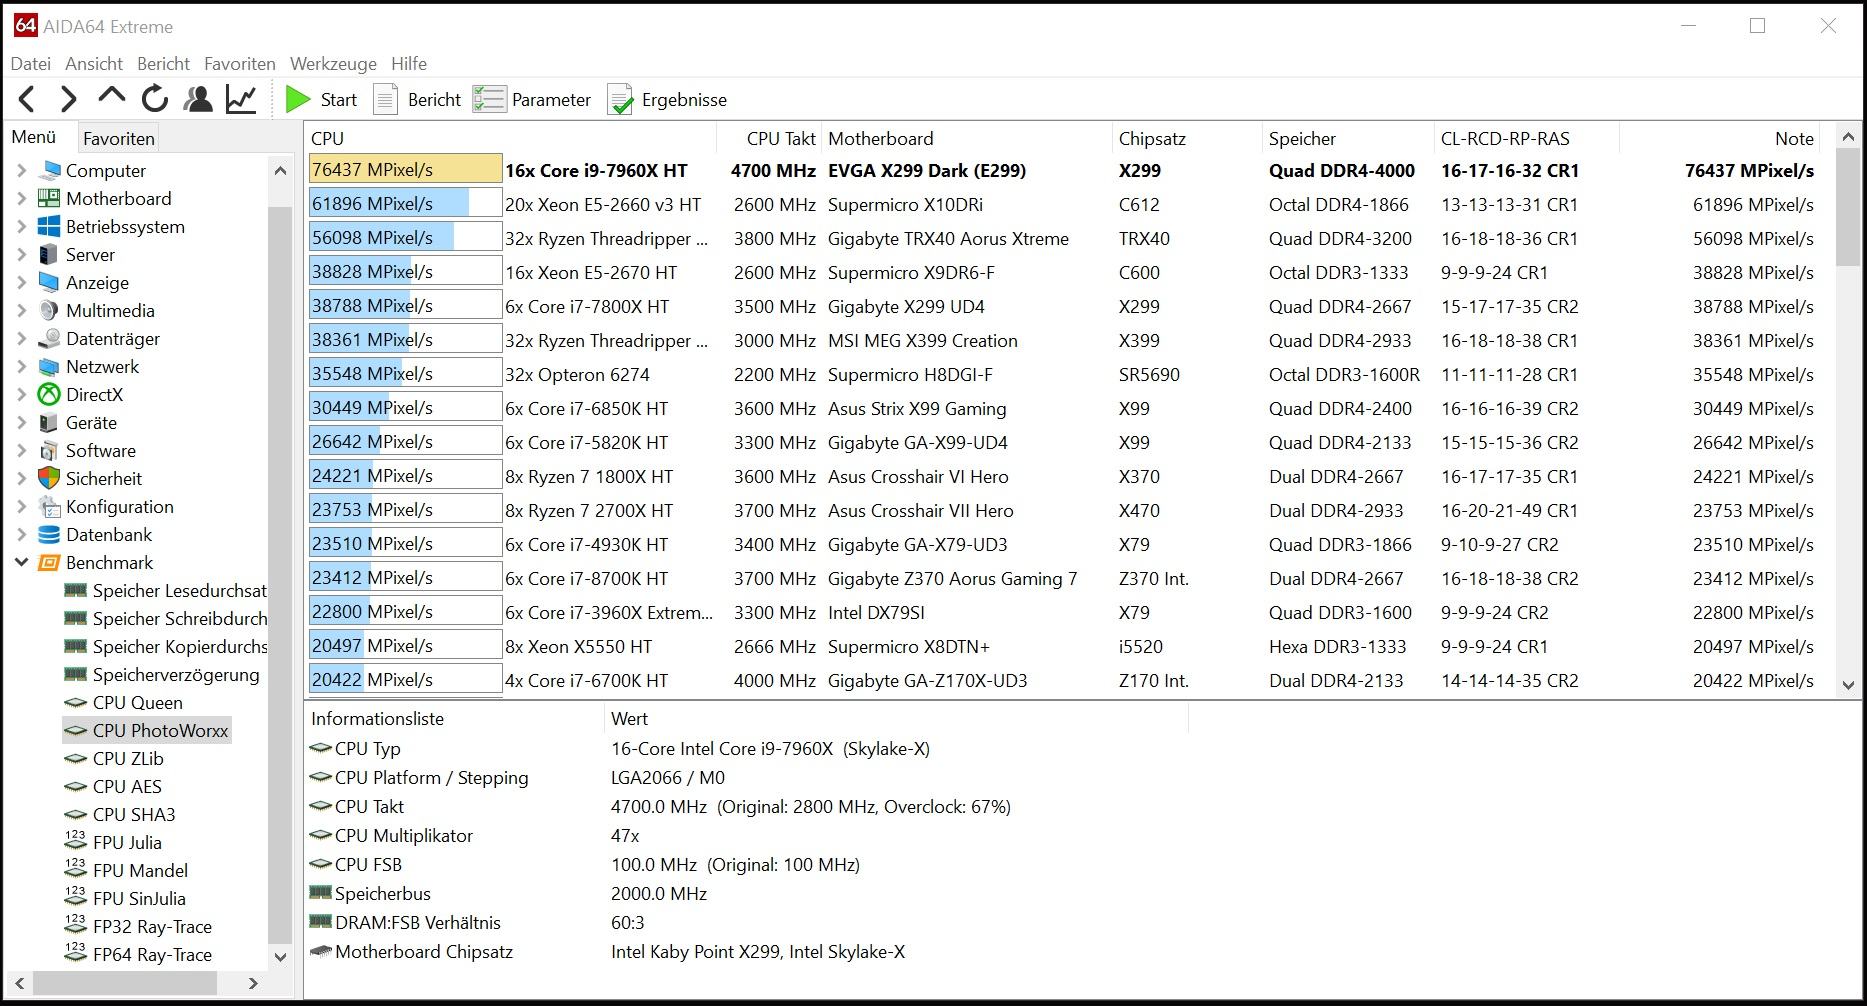Image resolution: width=1867 pixels, height=1006 pixels.
Task: Expand the Multimedia tree node
Action: click(21, 311)
